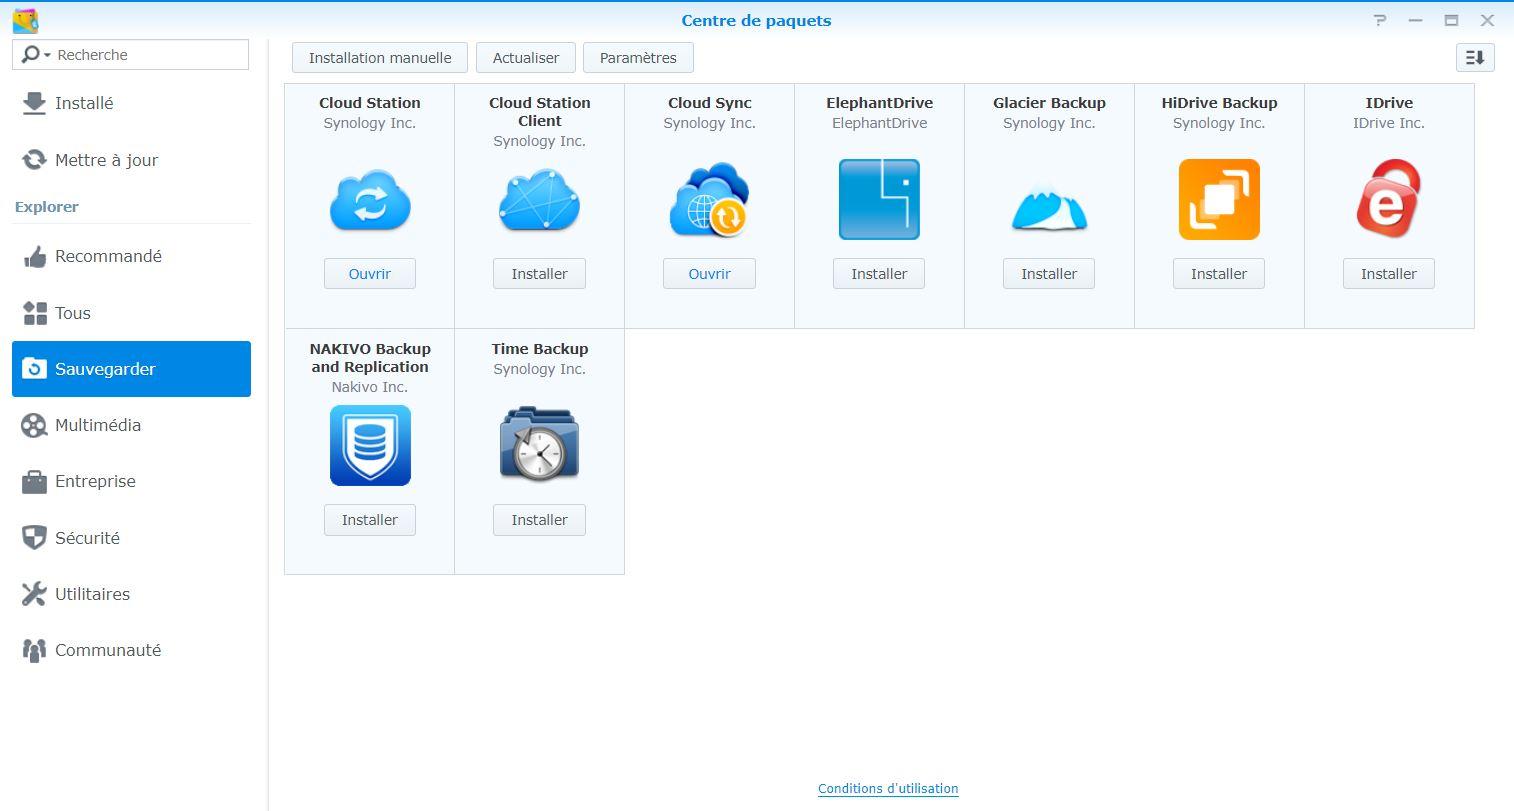The width and height of the screenshot is (1514, 811).
Task: Select the NAKIVO Backup shield icon
Action: point(370,446)
